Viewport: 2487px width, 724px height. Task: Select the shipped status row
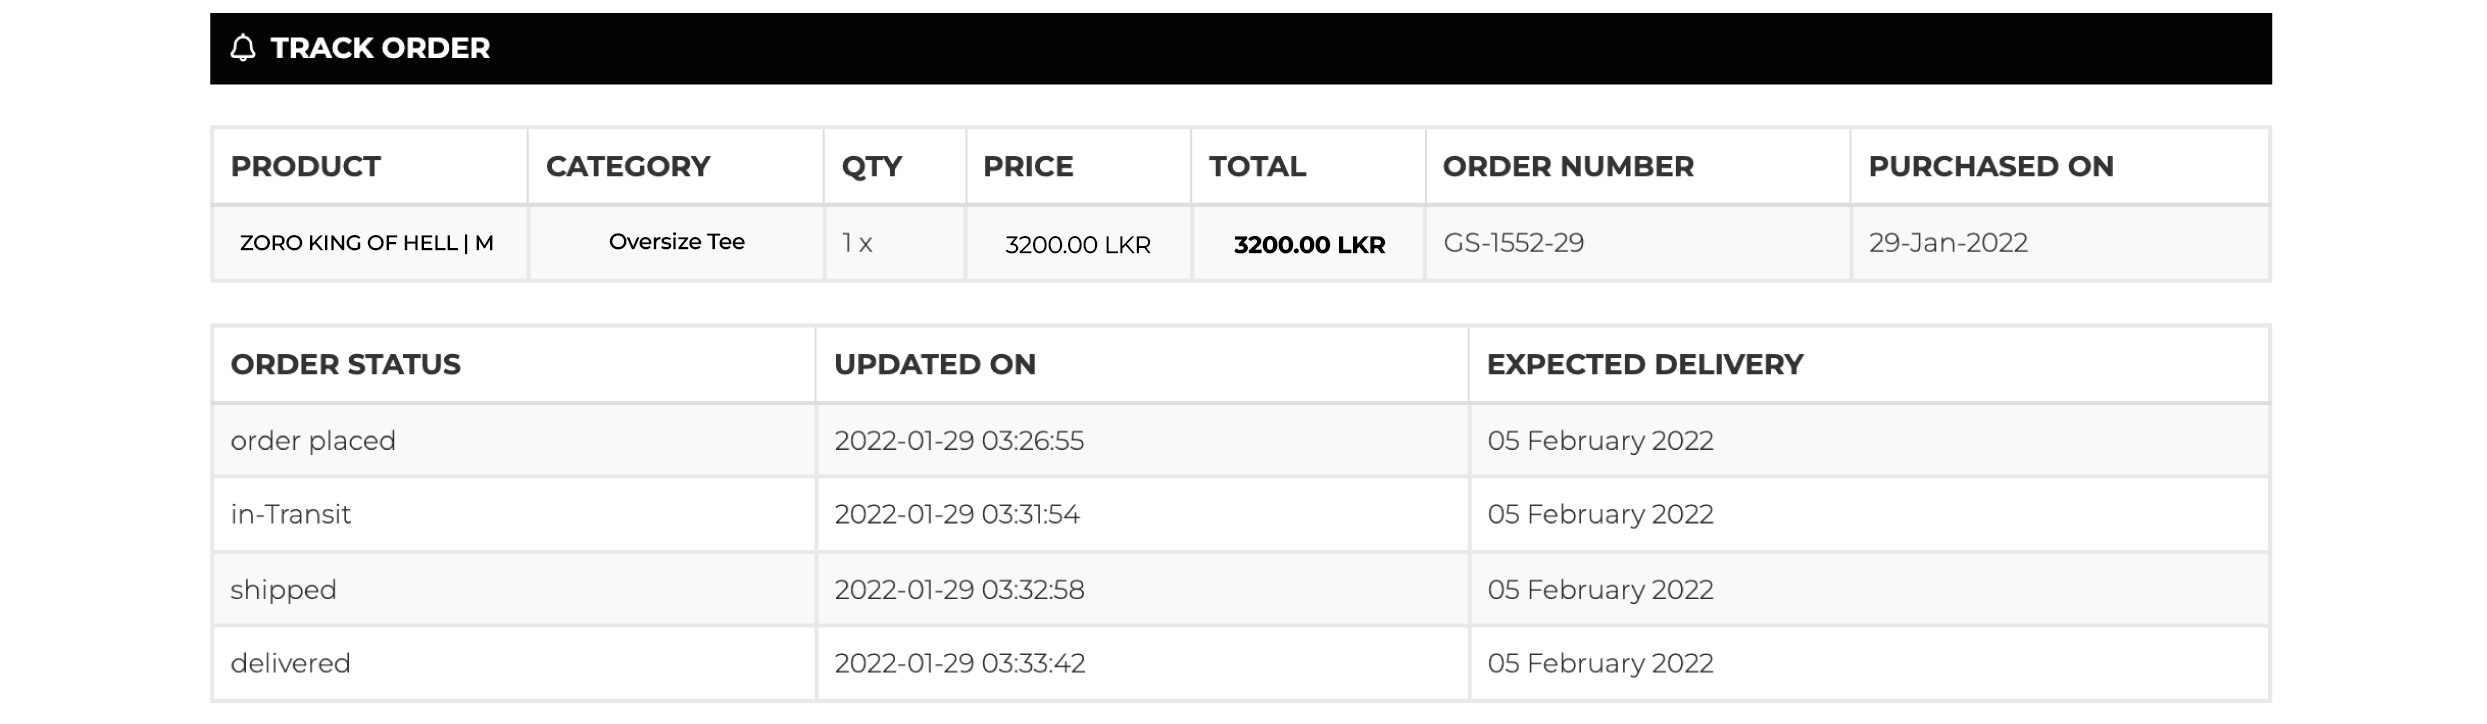283,590
